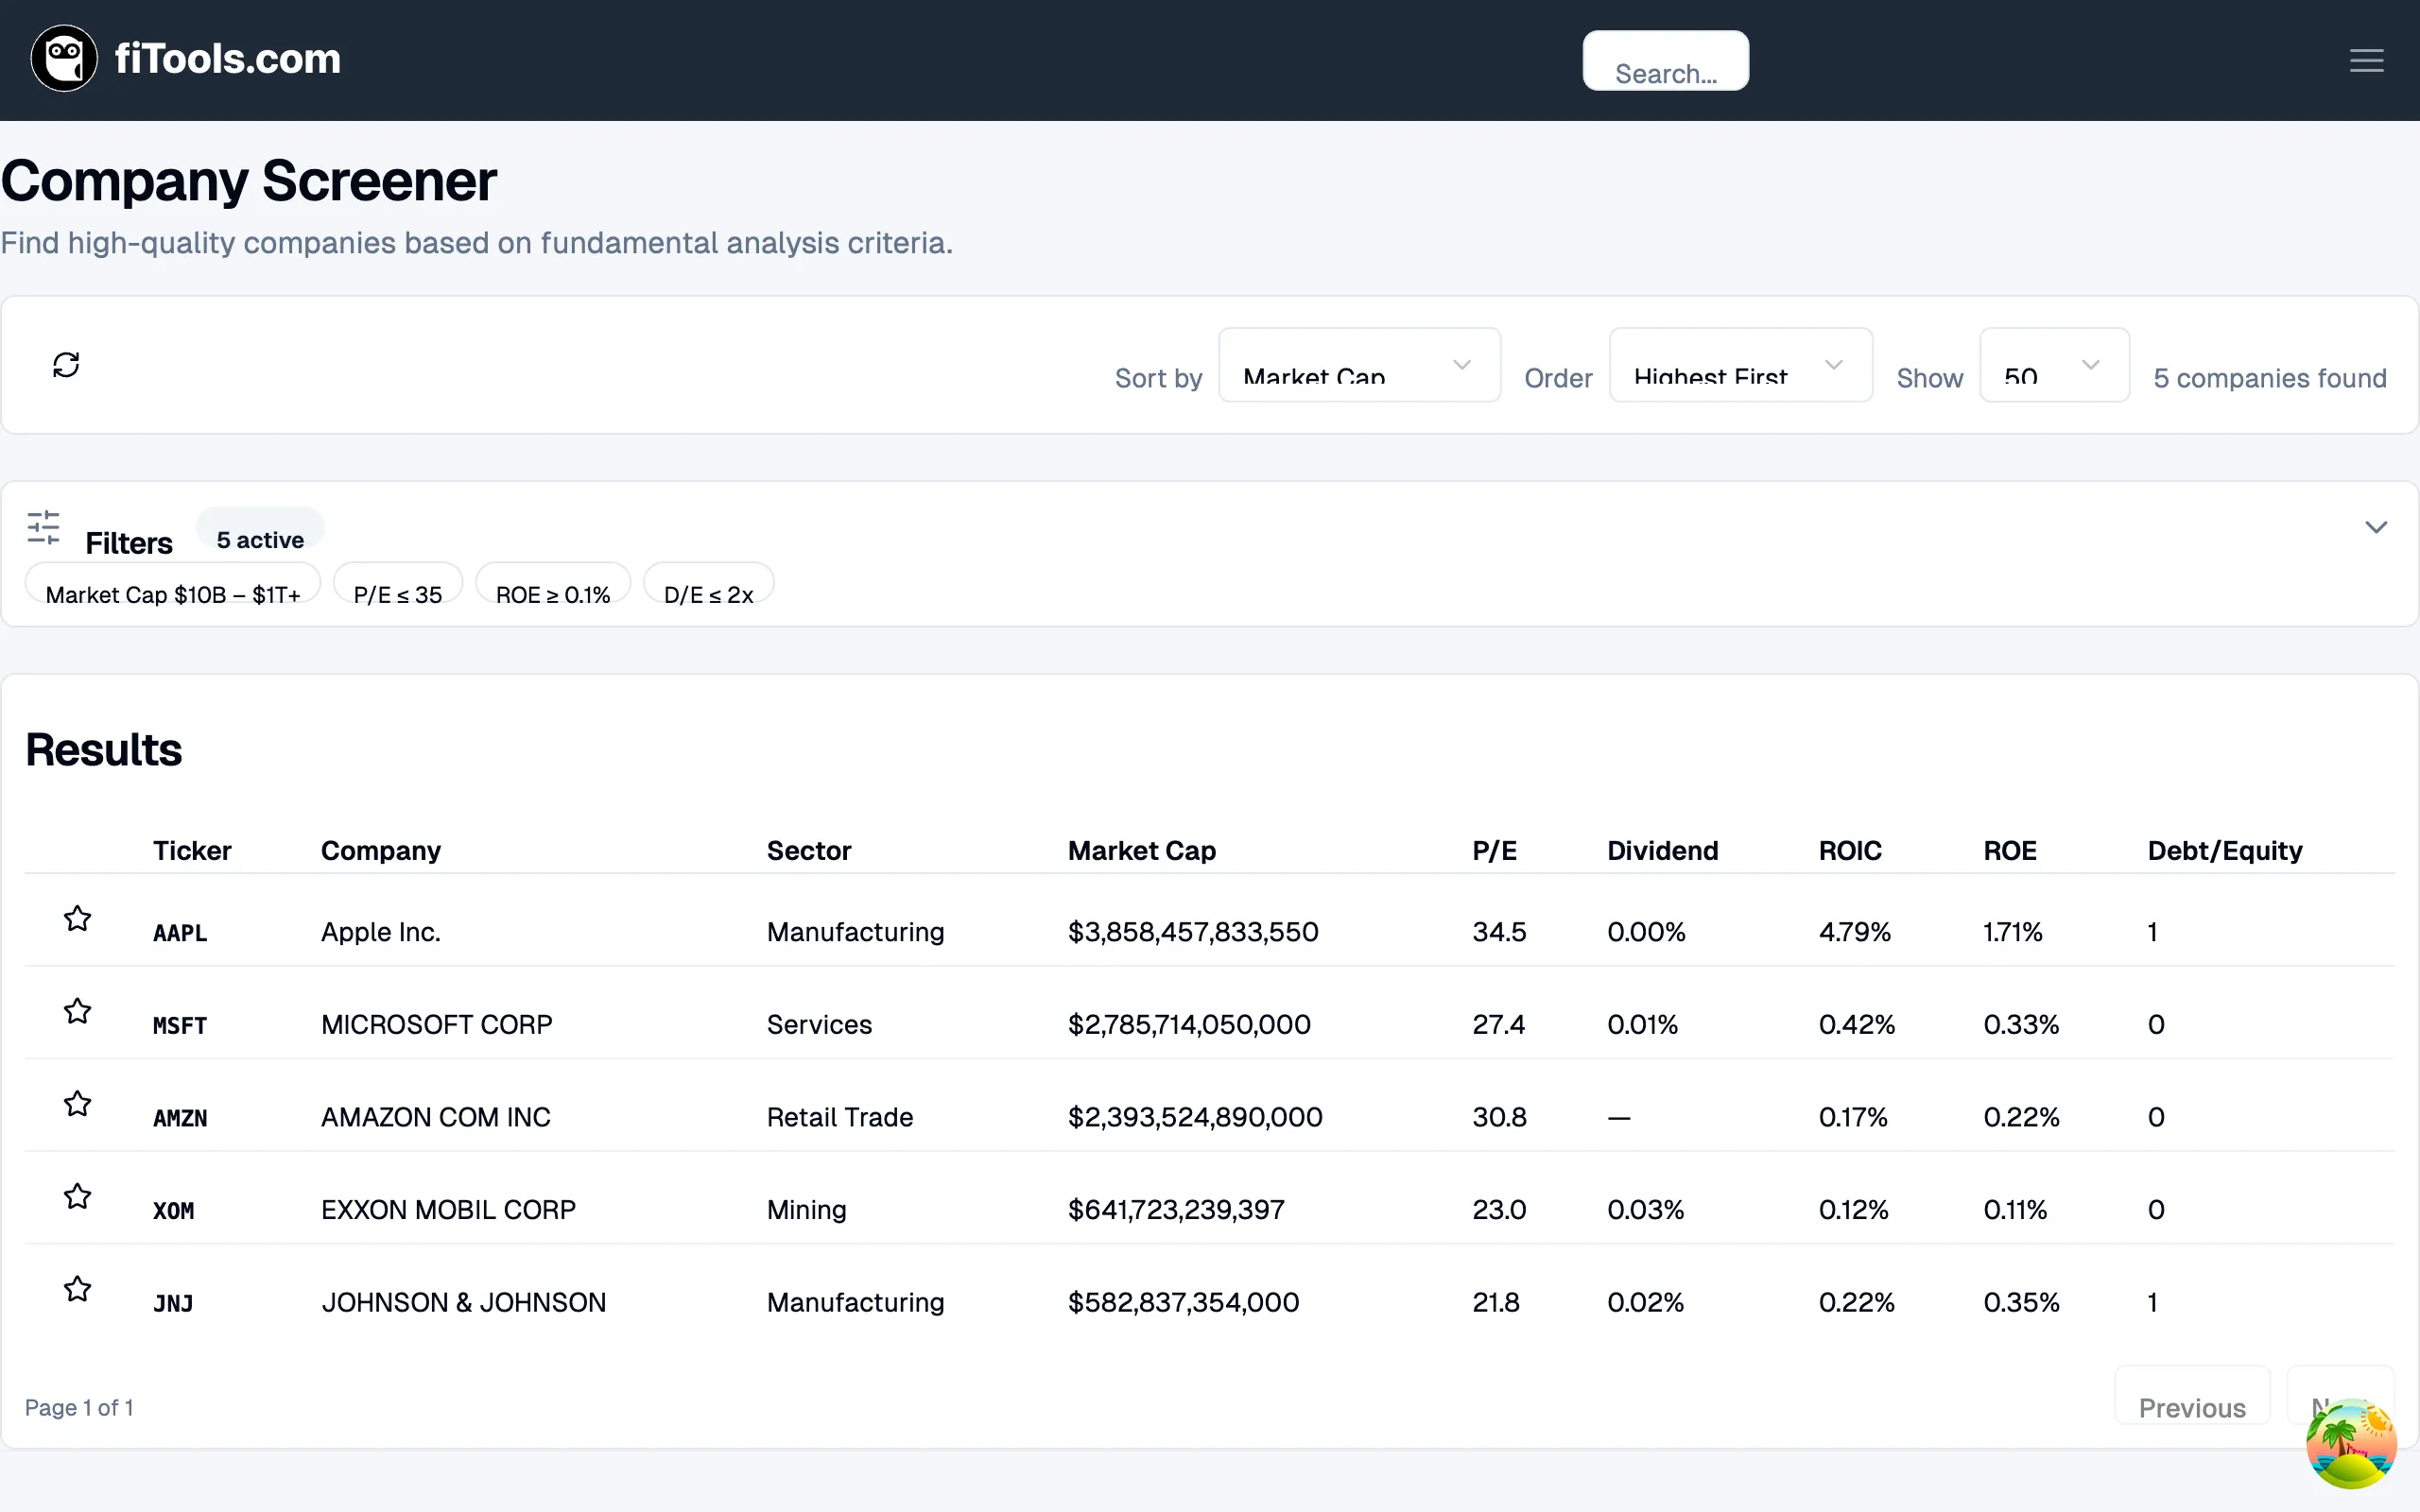2420x1512 pixels.
Task: Sort by the Ticker column header
Action: tap(192, 850)
